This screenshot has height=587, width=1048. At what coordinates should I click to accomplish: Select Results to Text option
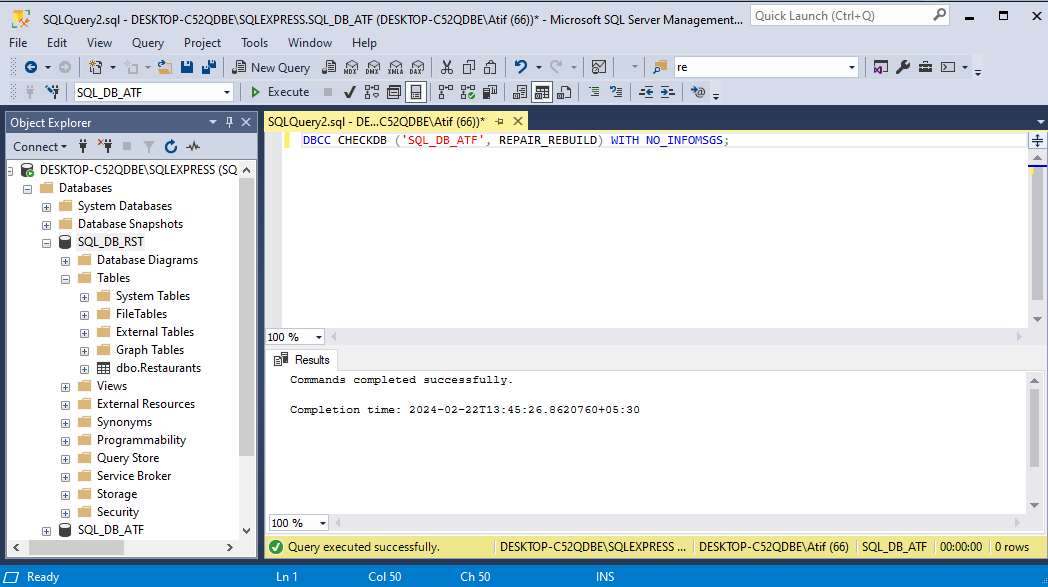coord(519,92)
